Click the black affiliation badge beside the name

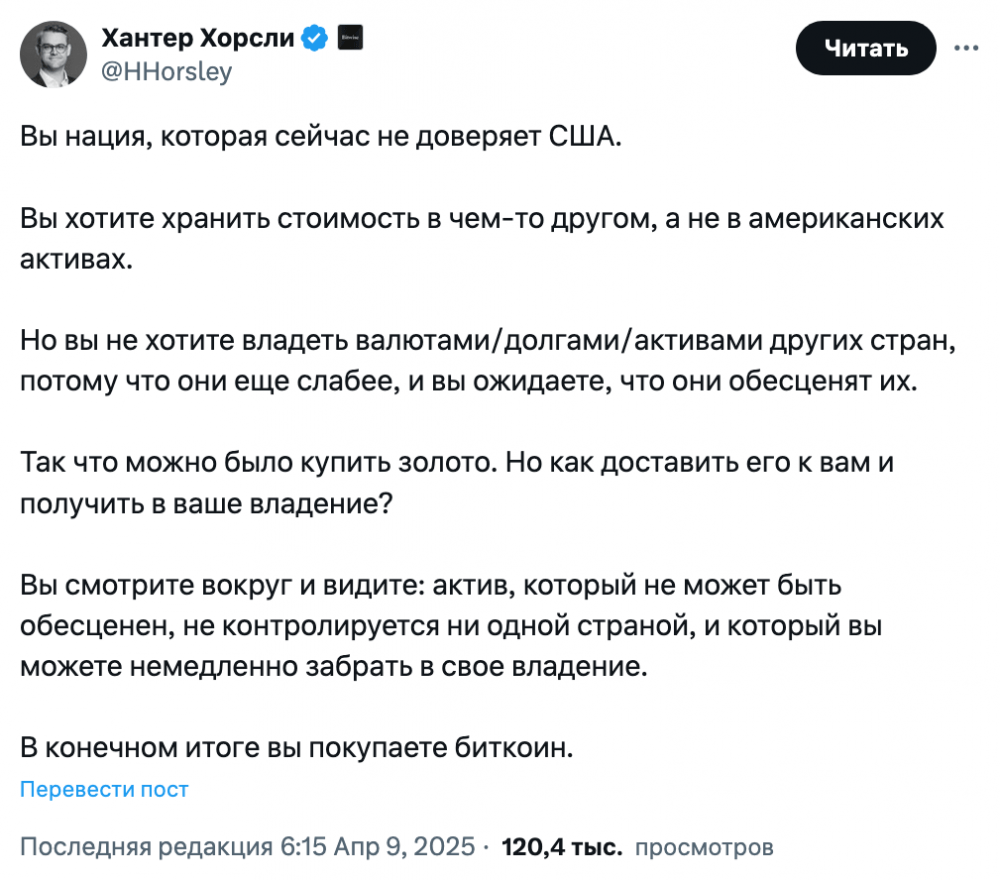[350, 39]
